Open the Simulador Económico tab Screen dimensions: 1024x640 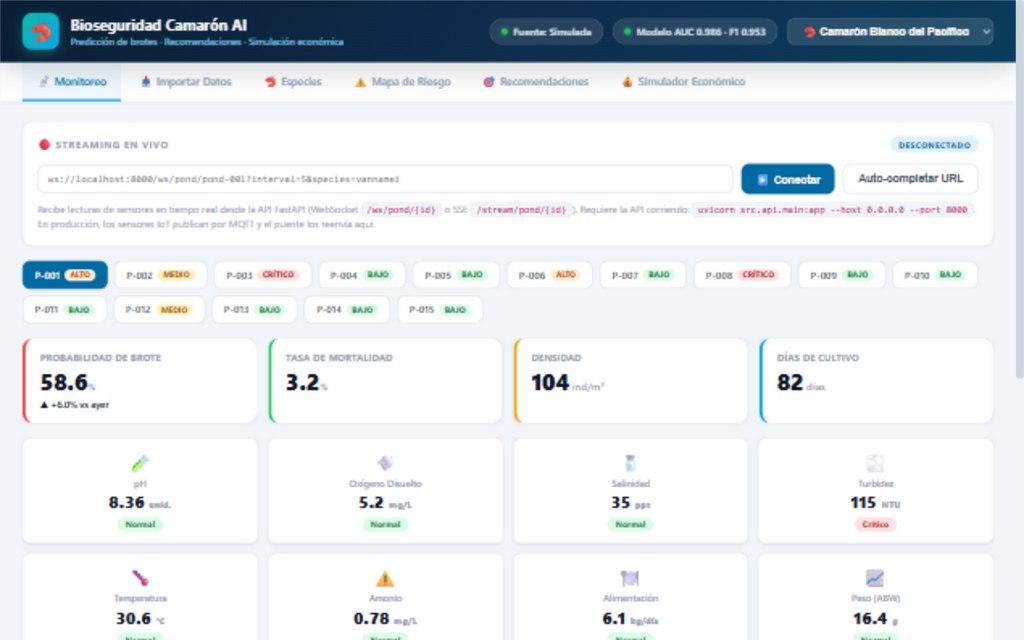tap(684, 82)
